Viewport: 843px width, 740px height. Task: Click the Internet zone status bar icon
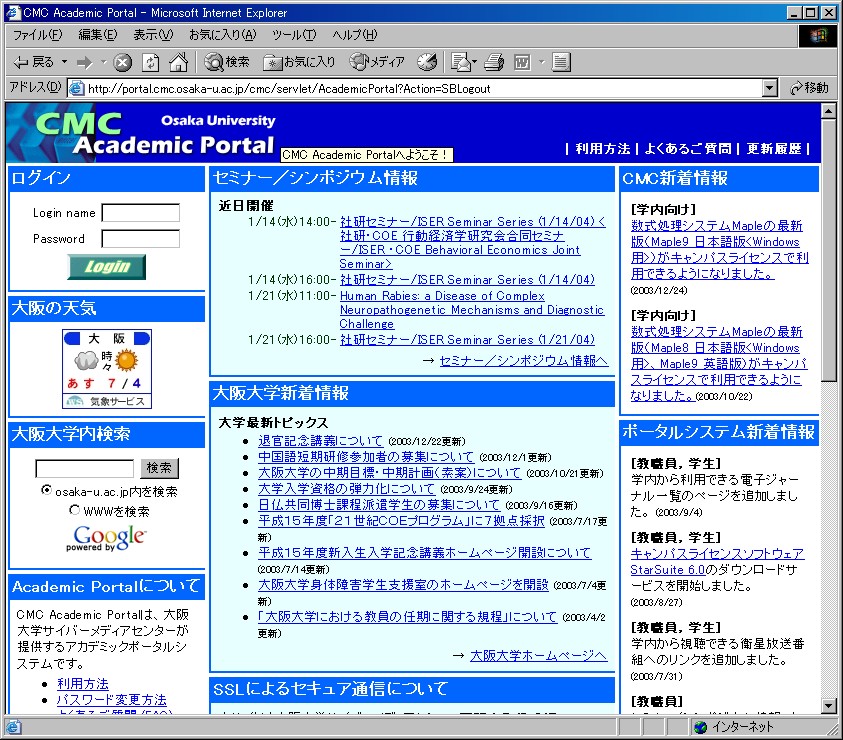coord(700,728)
